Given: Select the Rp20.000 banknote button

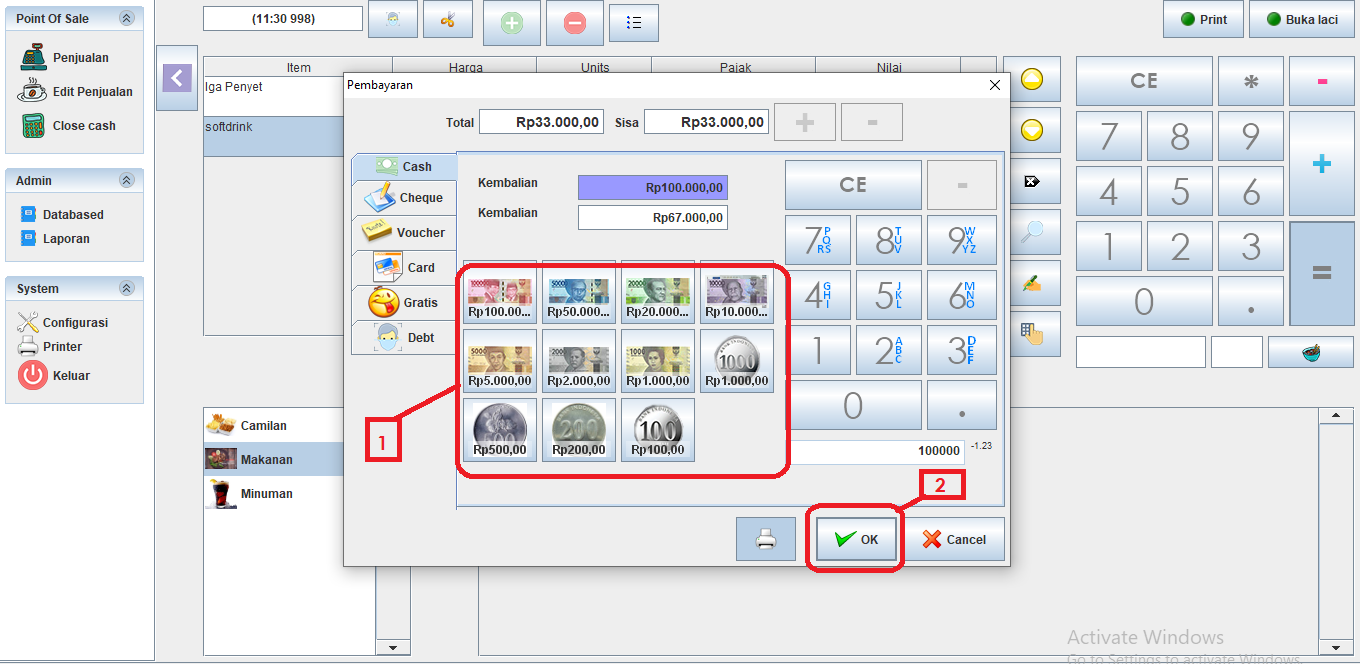Looking at the screenshot, I should (x=658, y=298).
